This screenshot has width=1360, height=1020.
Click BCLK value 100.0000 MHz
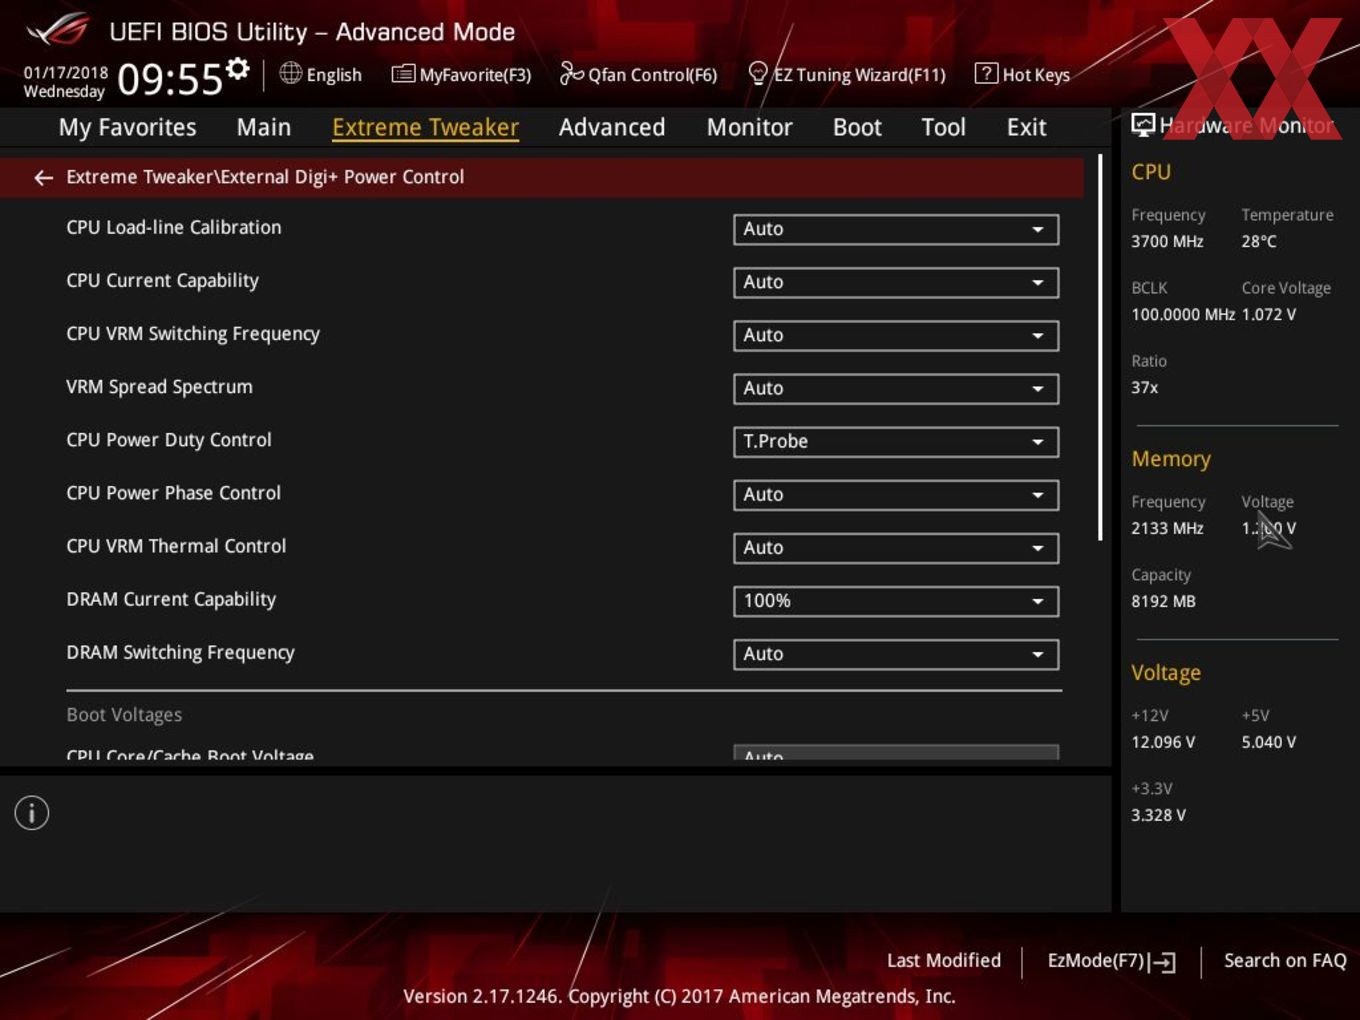coord(1183,314)
